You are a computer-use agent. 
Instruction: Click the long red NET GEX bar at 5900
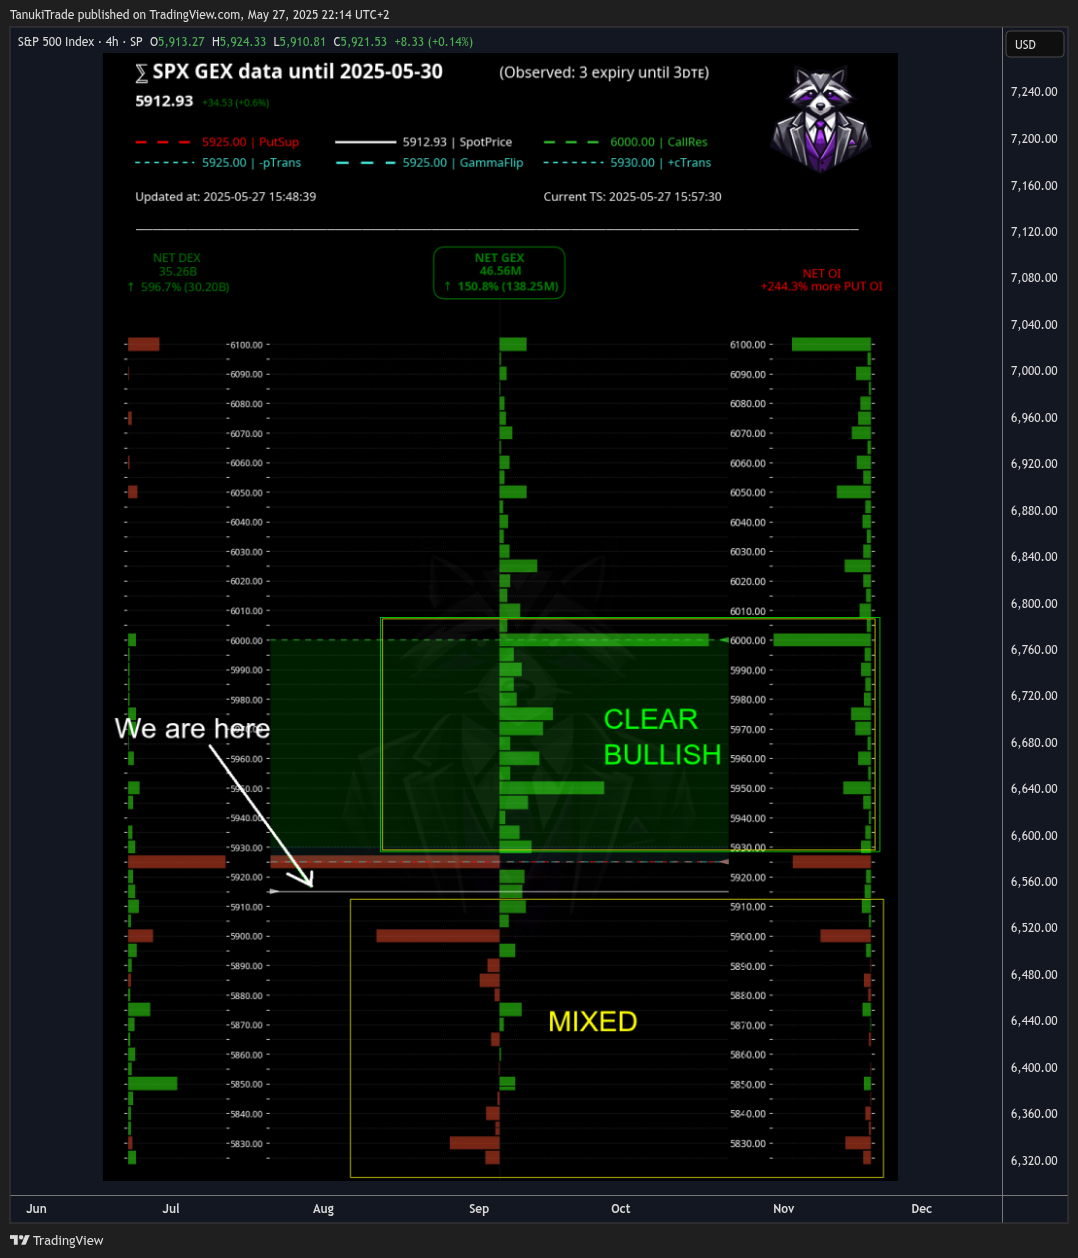(438, 936)
